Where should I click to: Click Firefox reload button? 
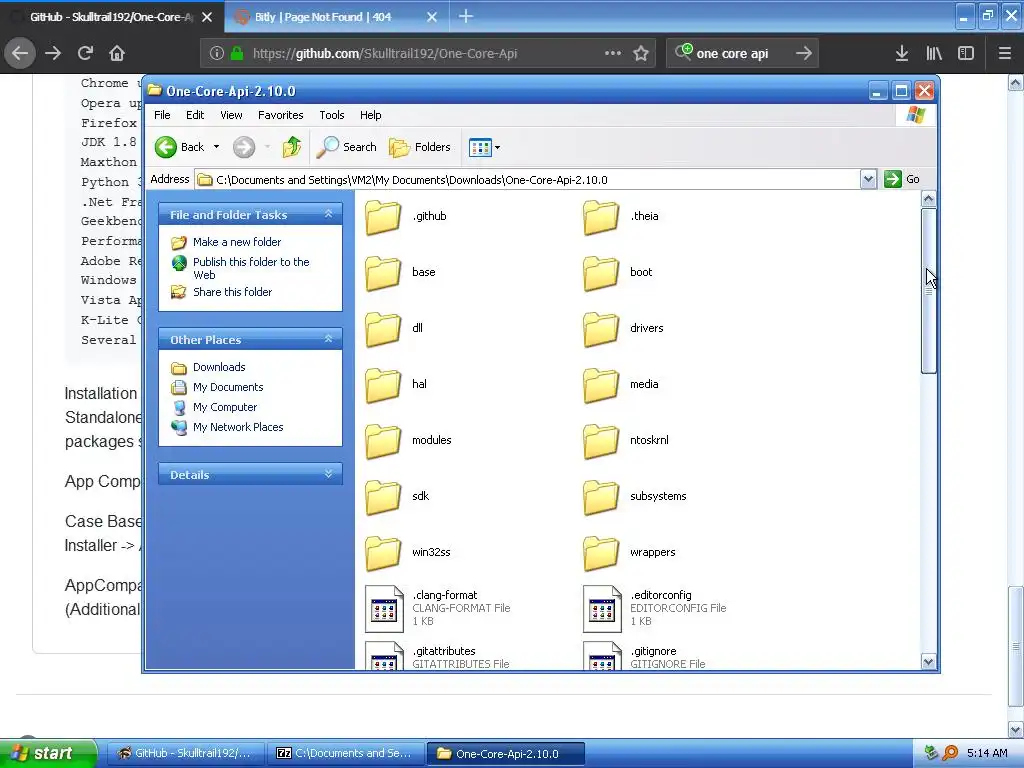pyautogui.click(x=85, y=53)
